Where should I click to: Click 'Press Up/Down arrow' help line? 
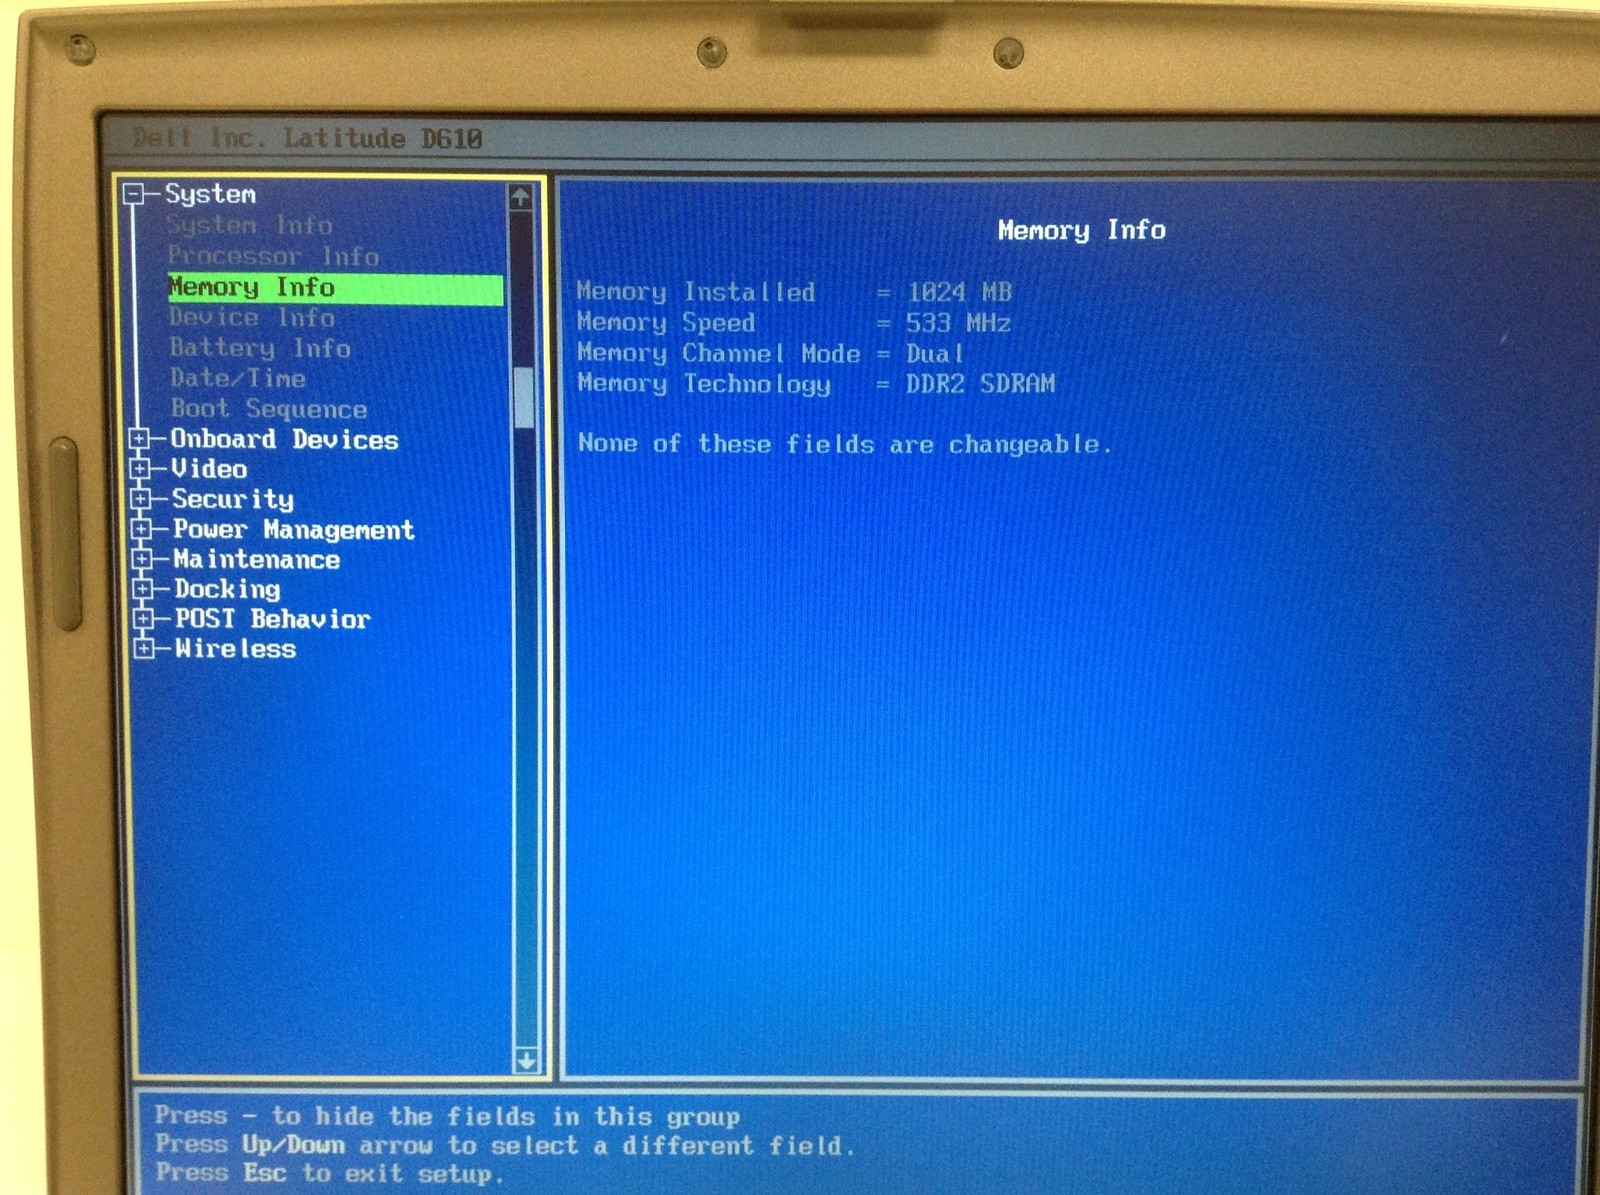point(505,1145)
